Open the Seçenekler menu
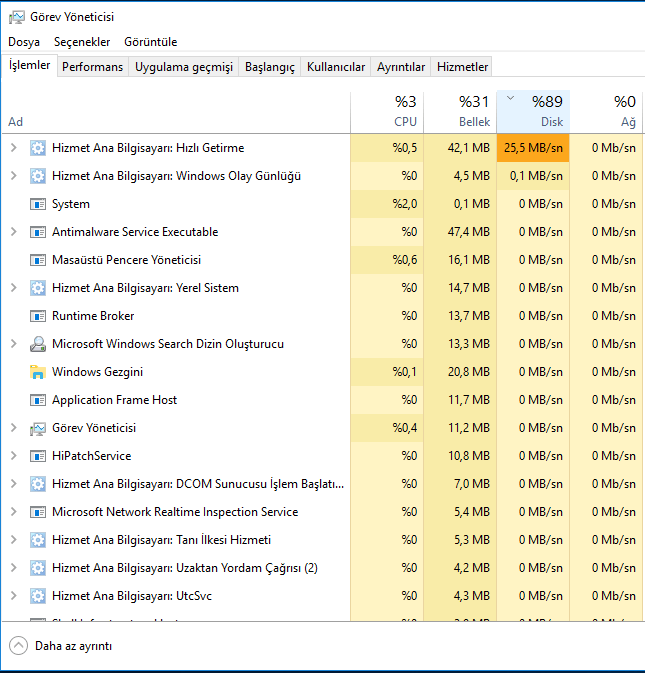Screen dimensions: 645x673 82,42
